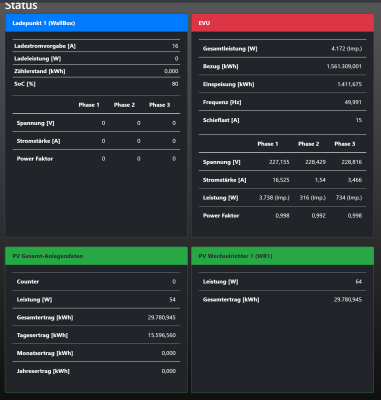The width and height of the screenshot is (381, 400).
Task: Select the Jahresertrag [kWh] row
Action: coord(96,371)
